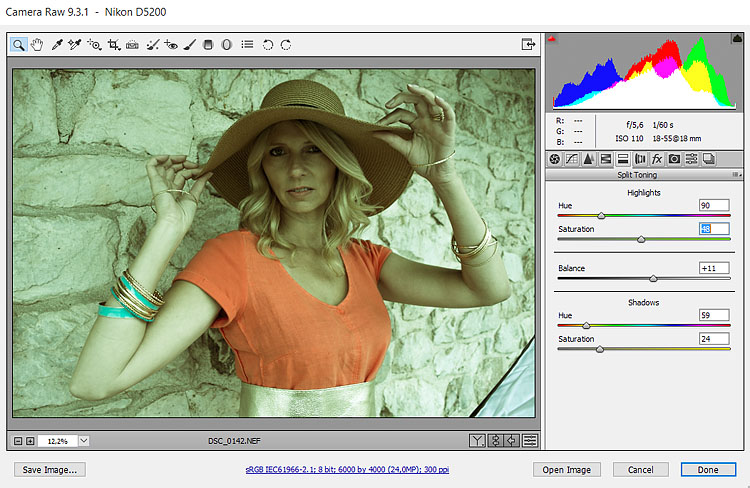Open the zoom level dropdown
750x488 pixels.
83,440
